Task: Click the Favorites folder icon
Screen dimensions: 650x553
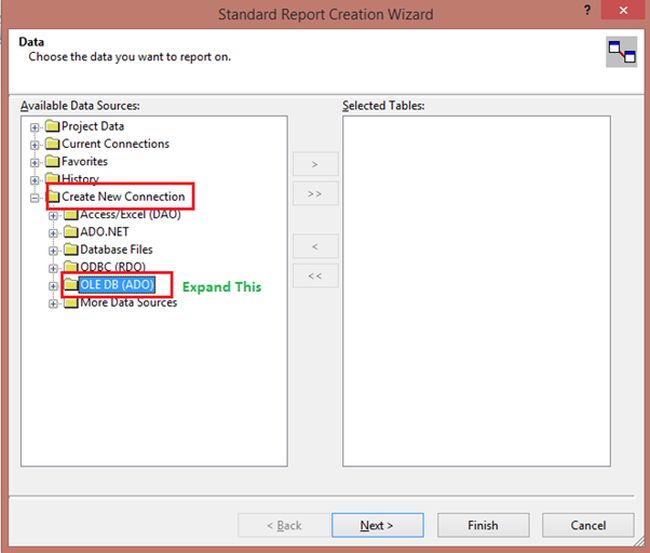Action: pos(52,161)
